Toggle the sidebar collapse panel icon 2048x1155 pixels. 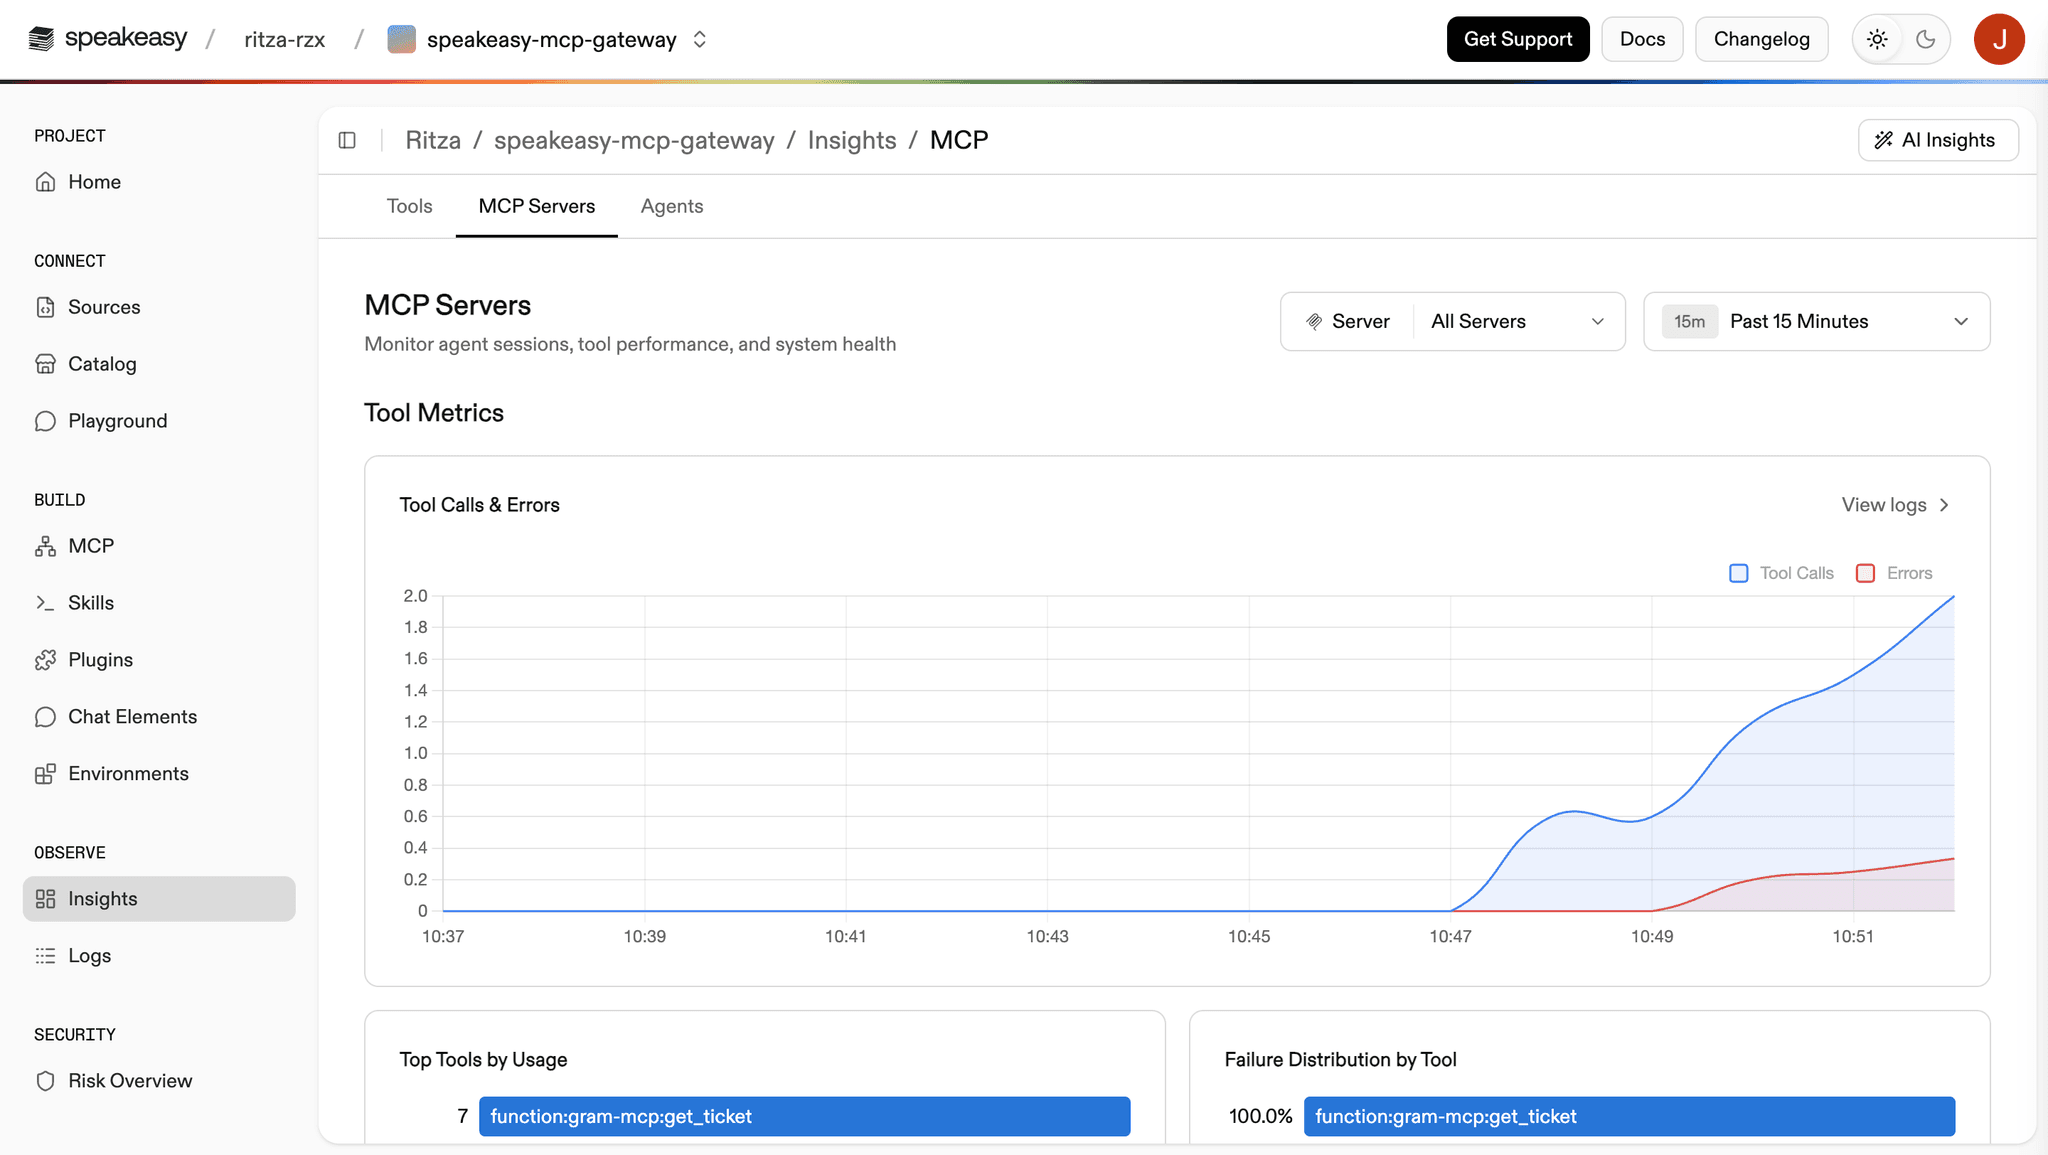pyautogui.click(x=347, y=140)
